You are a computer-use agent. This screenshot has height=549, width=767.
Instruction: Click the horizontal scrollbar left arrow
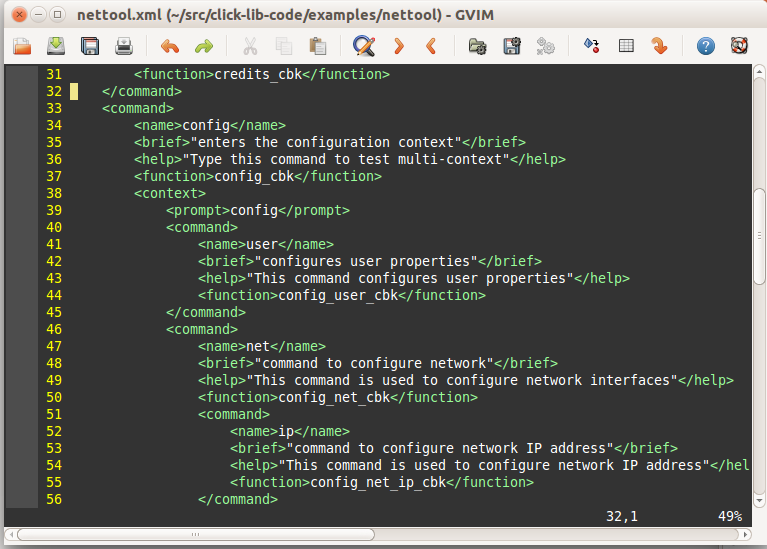point(12,535)
